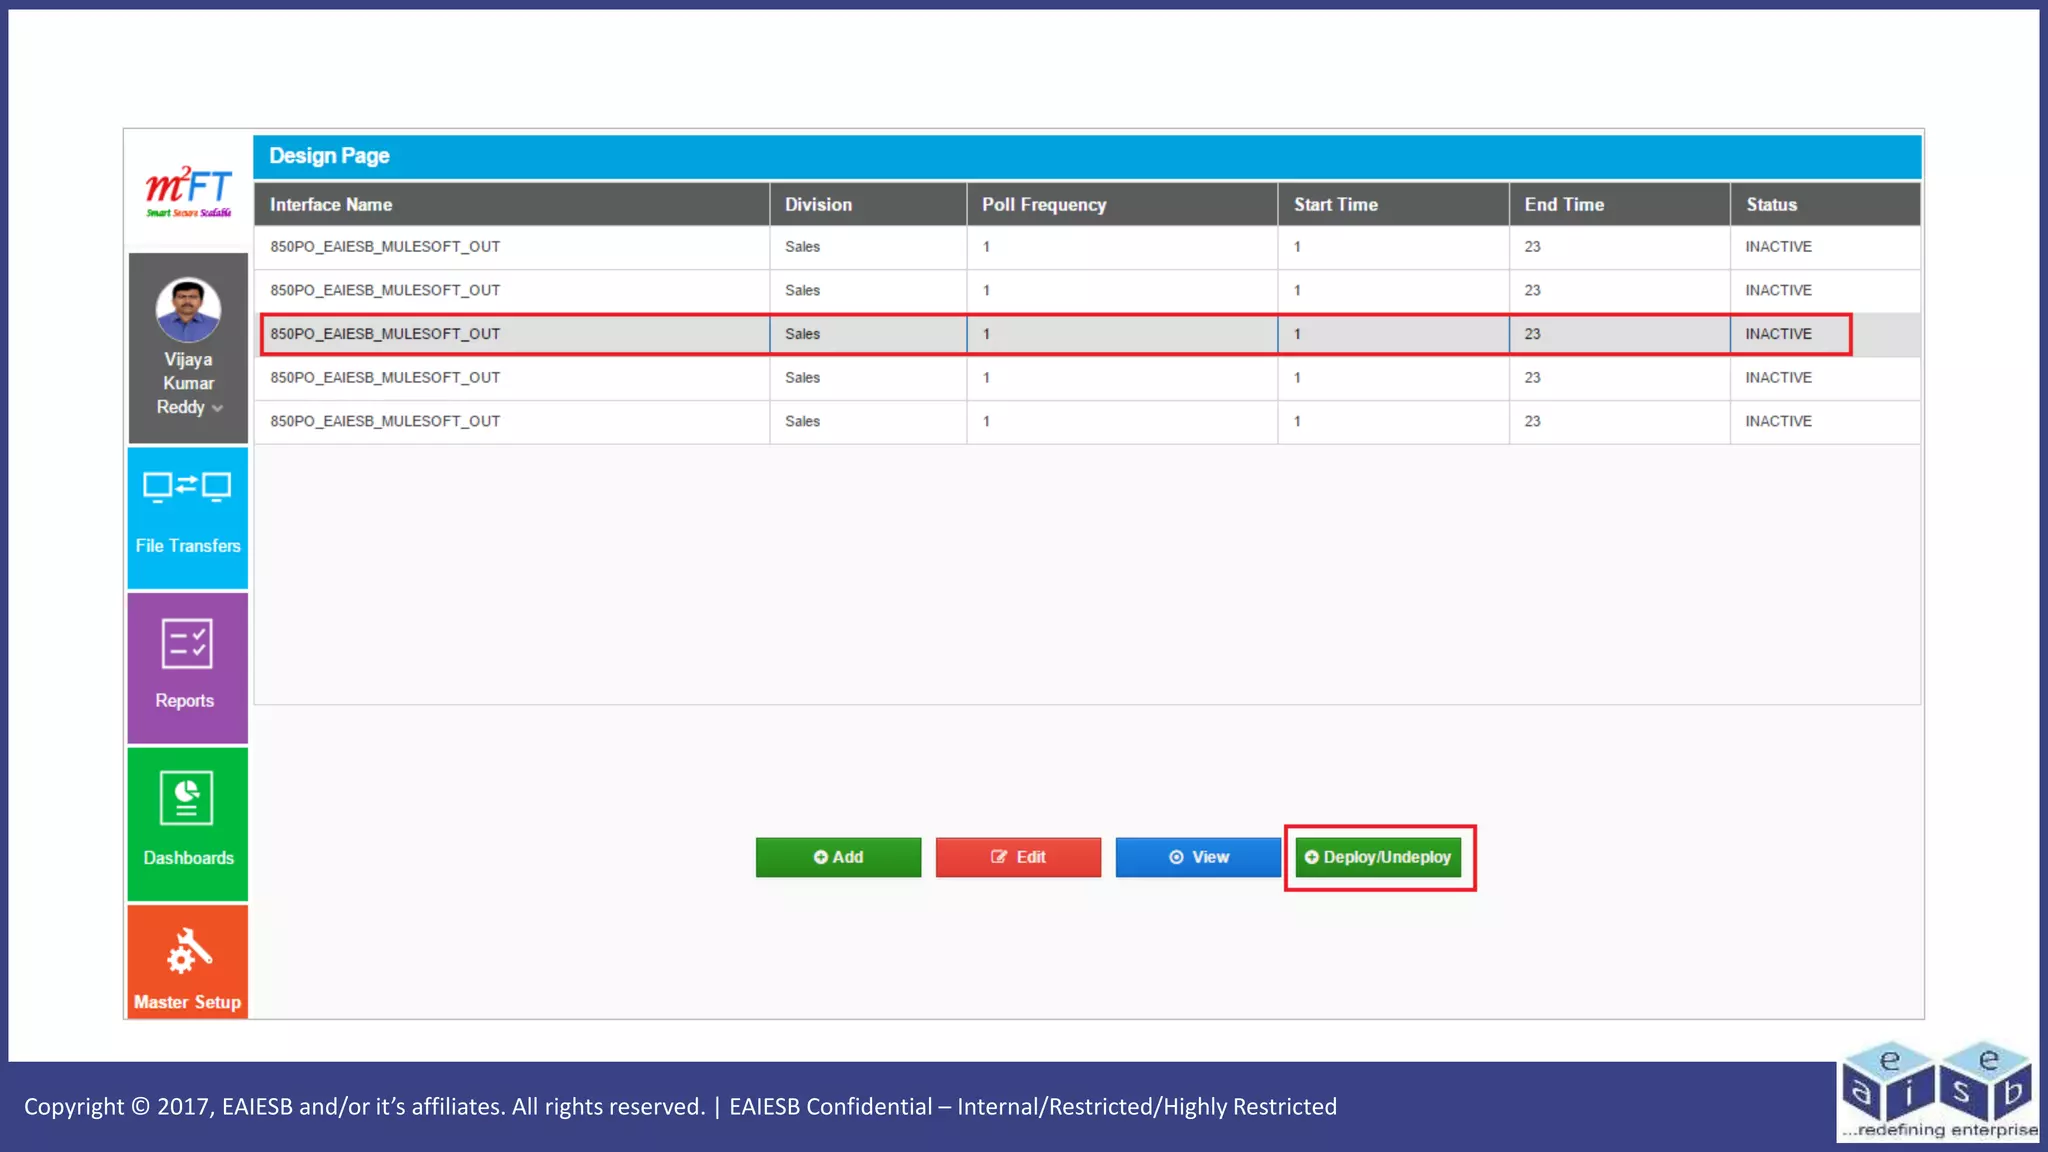Sort by the Interface Name column header
The height and width of the screenshot is (1152, 2048).
click(x=331, y=204)
